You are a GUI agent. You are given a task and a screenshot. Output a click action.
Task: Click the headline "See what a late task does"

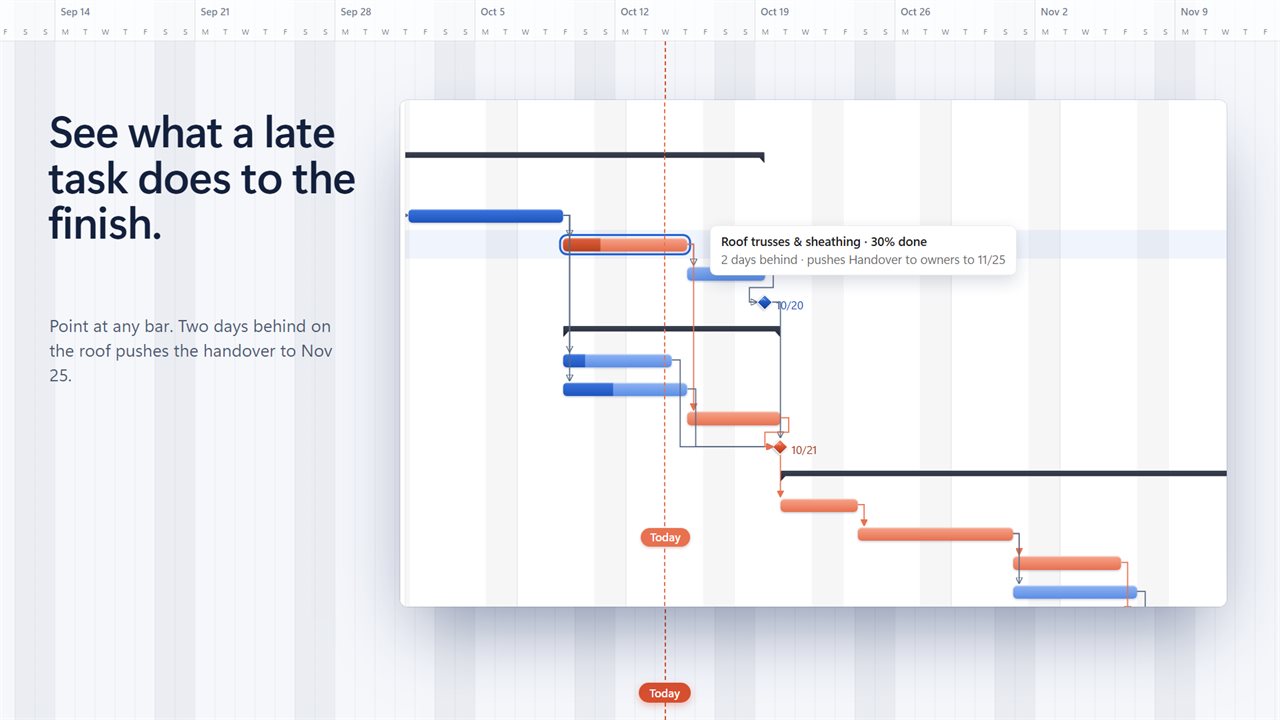(x=202, y=177)
